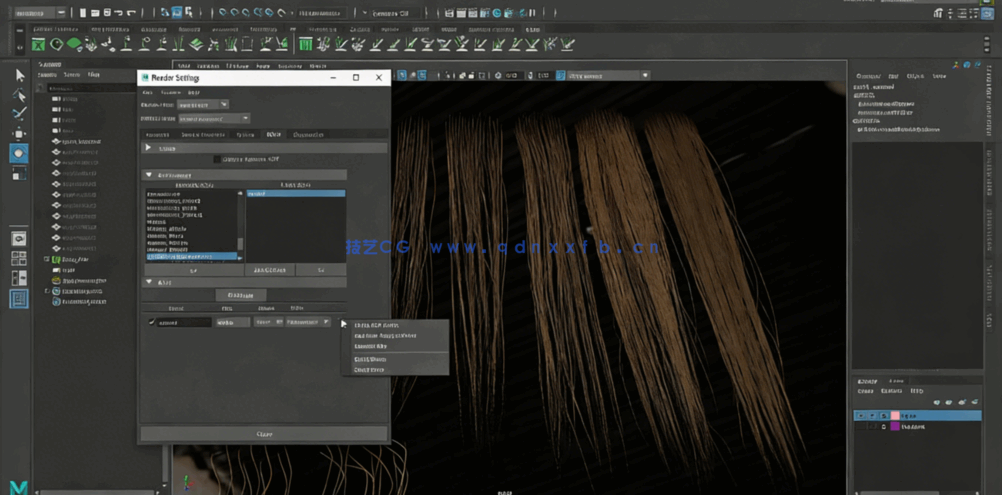Choose the first entry in the context menu

(376, 325)
